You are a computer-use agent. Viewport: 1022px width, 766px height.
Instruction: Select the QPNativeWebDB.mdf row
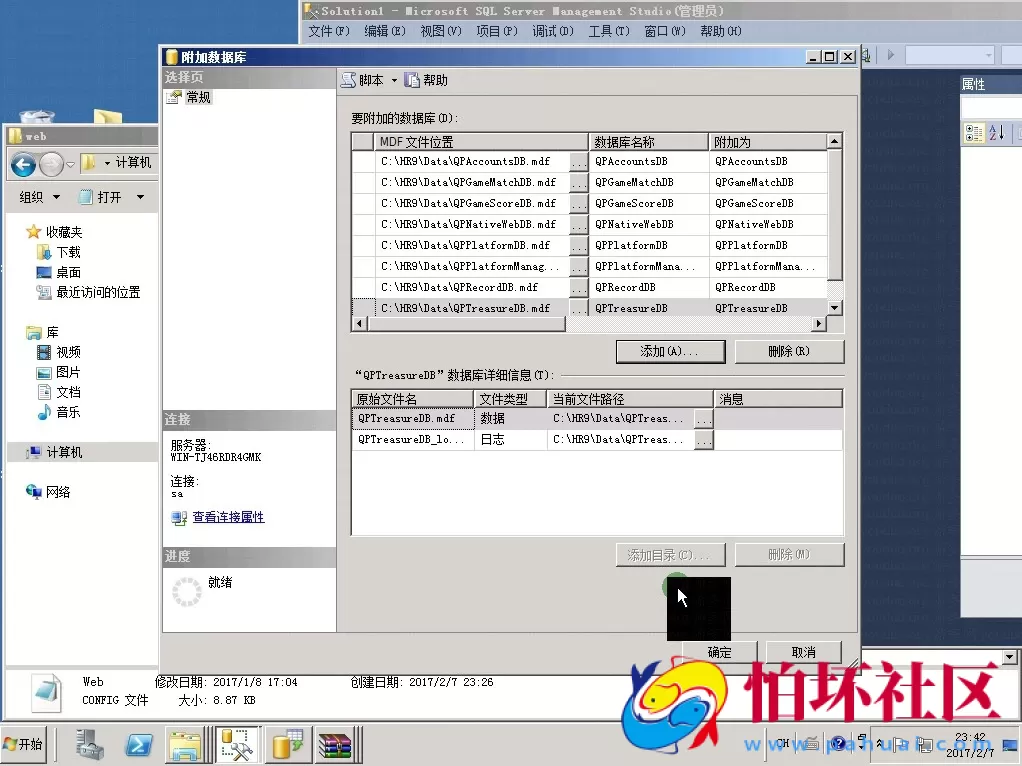pos(466,225)
